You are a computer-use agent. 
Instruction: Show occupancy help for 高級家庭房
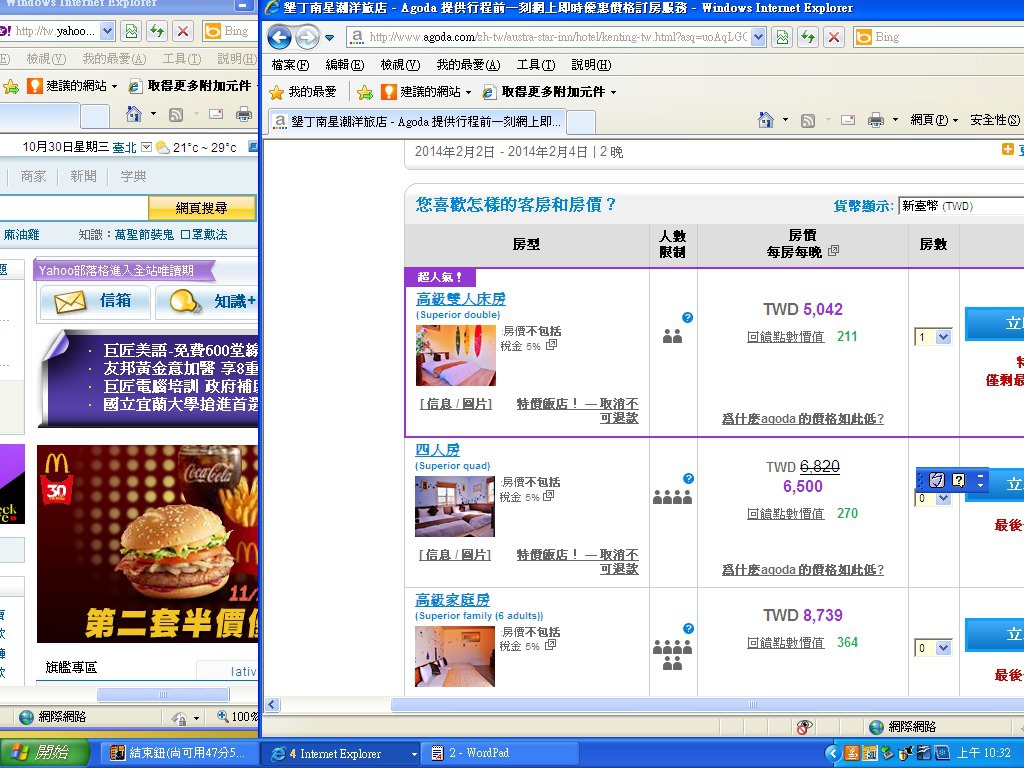click(688, 628)
